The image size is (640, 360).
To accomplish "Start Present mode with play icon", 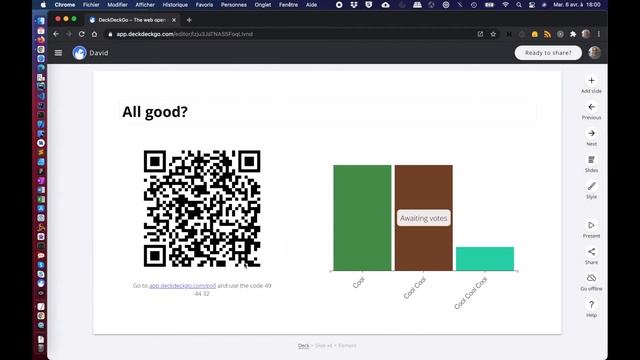I will click(x=591, y=225).
